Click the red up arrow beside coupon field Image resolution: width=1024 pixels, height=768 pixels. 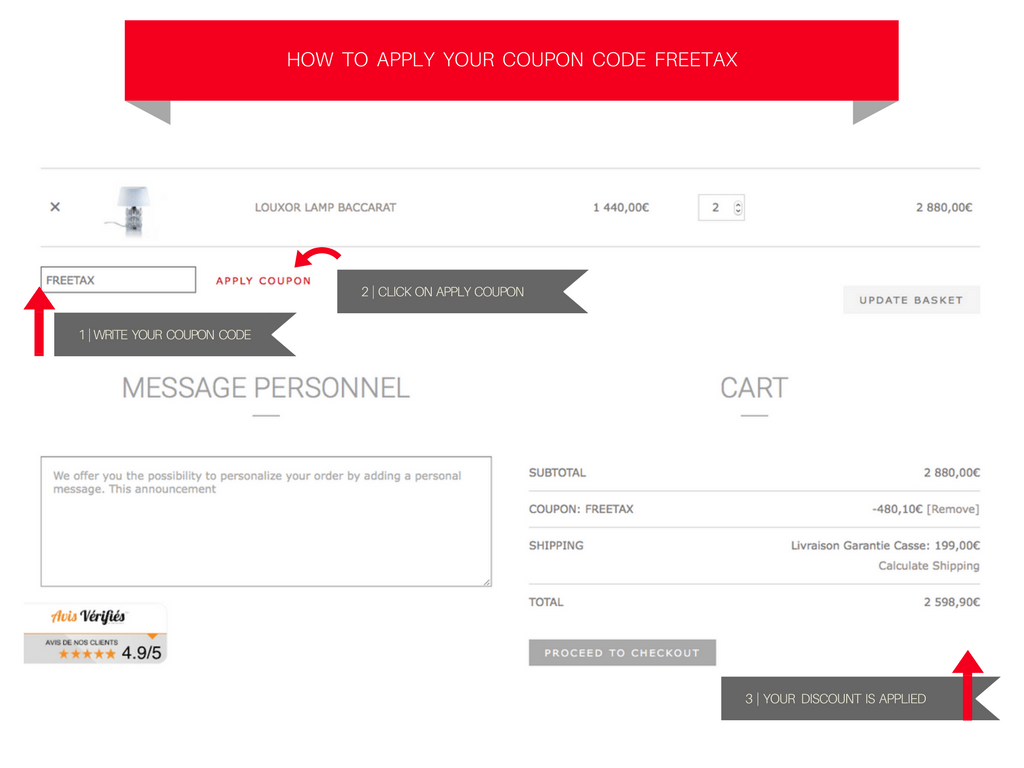[39, 321]
